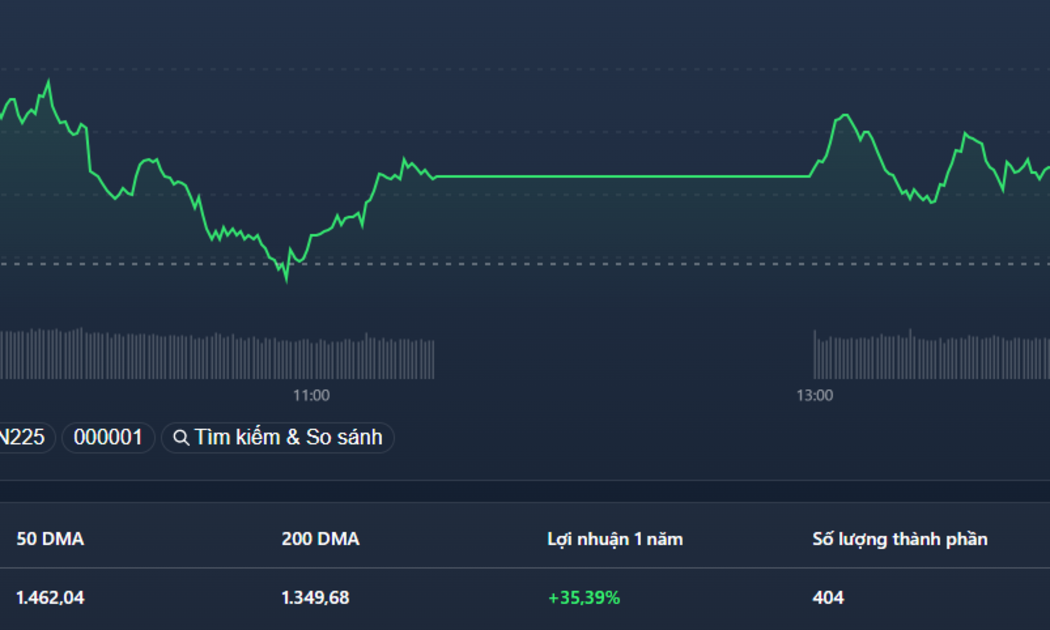The height and width of the screenshot is (630, 1050).
Task: Click the afternoon session volume bars
Action: coord(931,354)
